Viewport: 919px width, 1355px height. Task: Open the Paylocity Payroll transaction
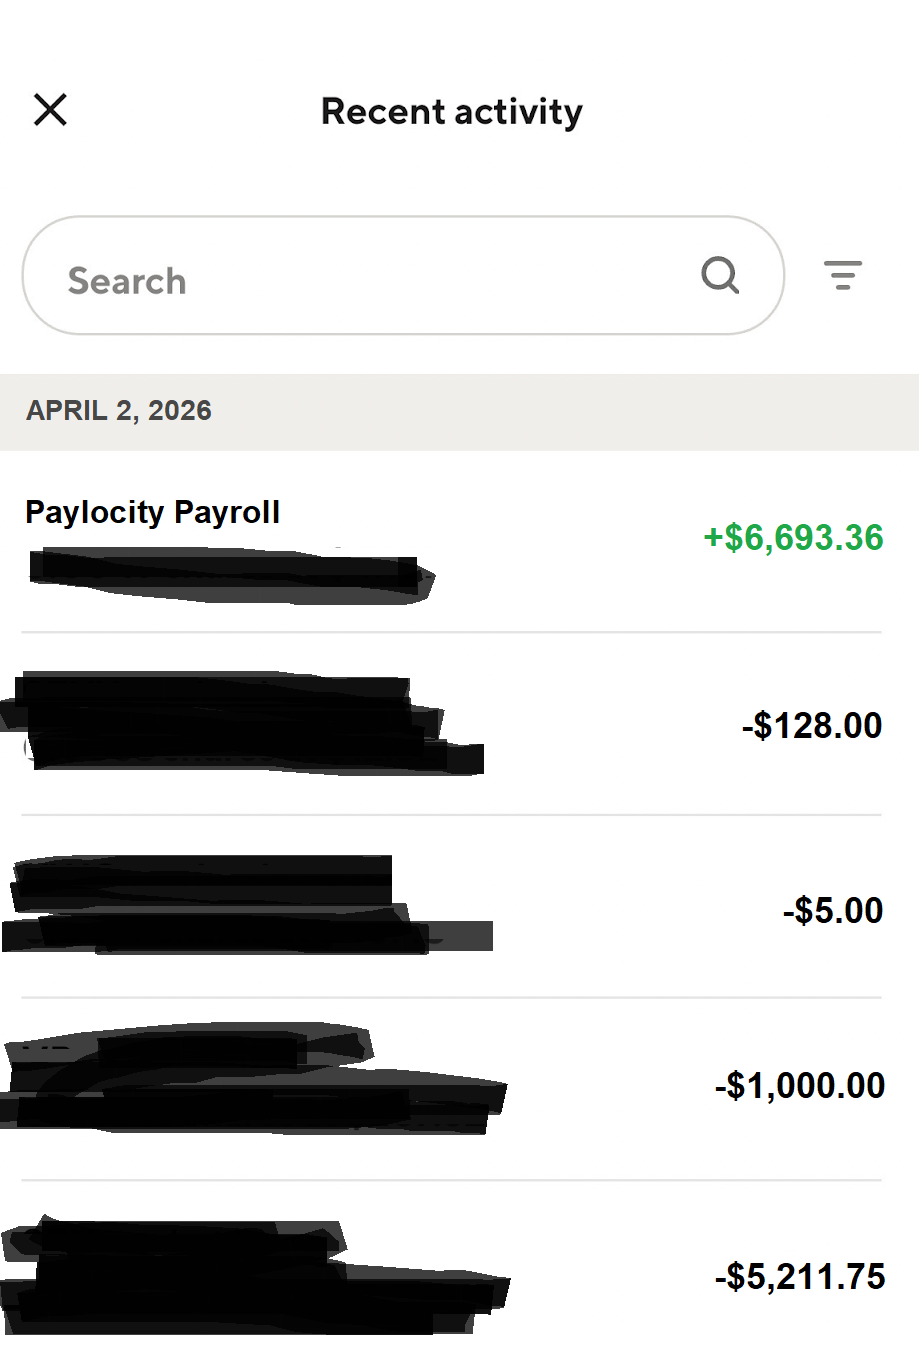point(153,512)
